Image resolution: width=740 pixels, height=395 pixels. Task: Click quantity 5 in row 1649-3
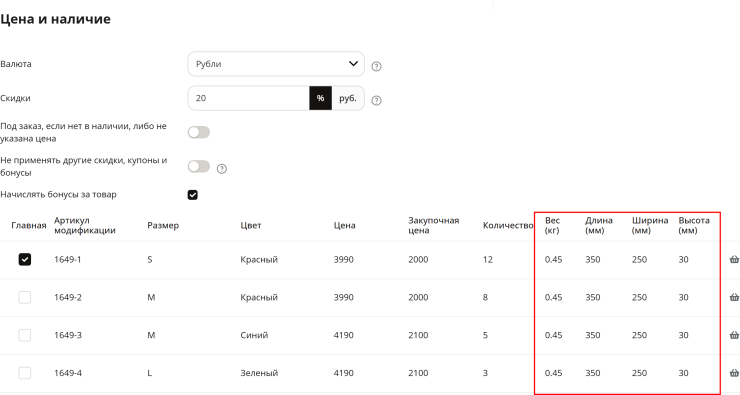485,335
